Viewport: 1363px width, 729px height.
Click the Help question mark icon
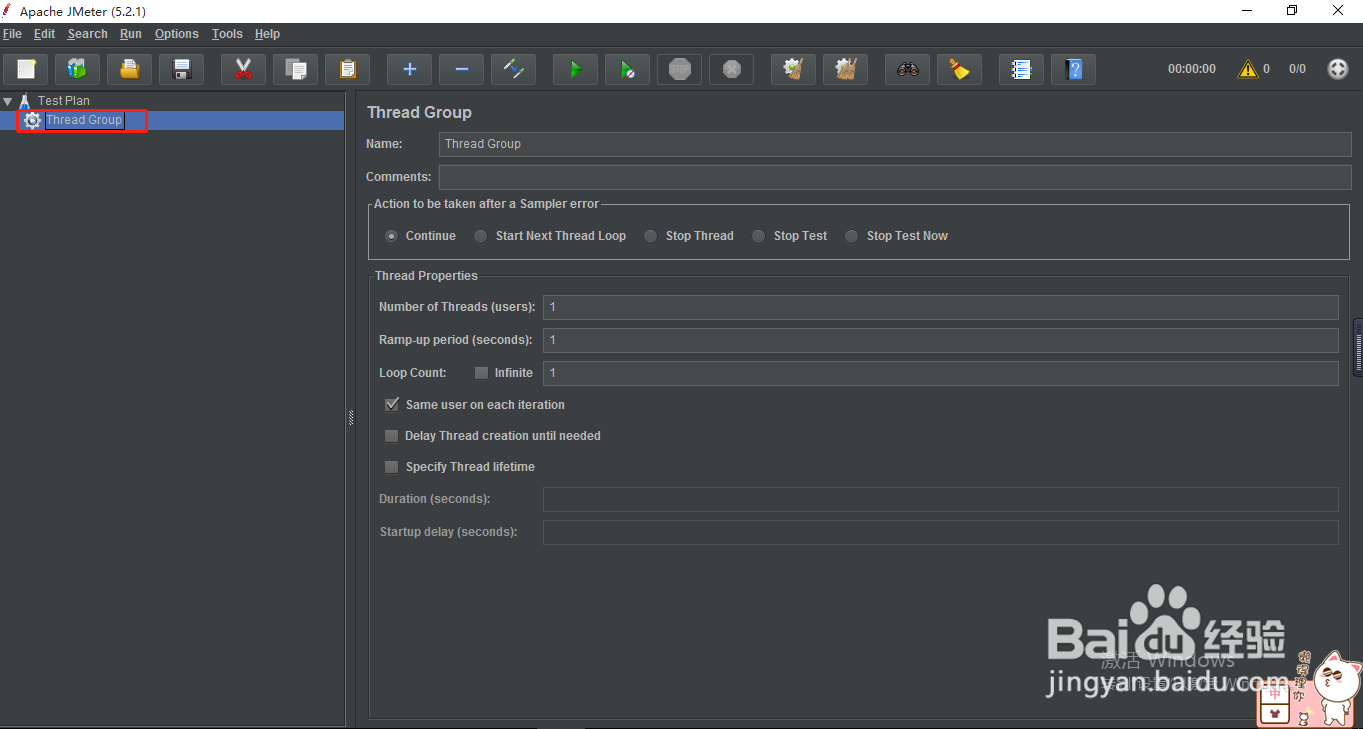tap(1073, 69)
